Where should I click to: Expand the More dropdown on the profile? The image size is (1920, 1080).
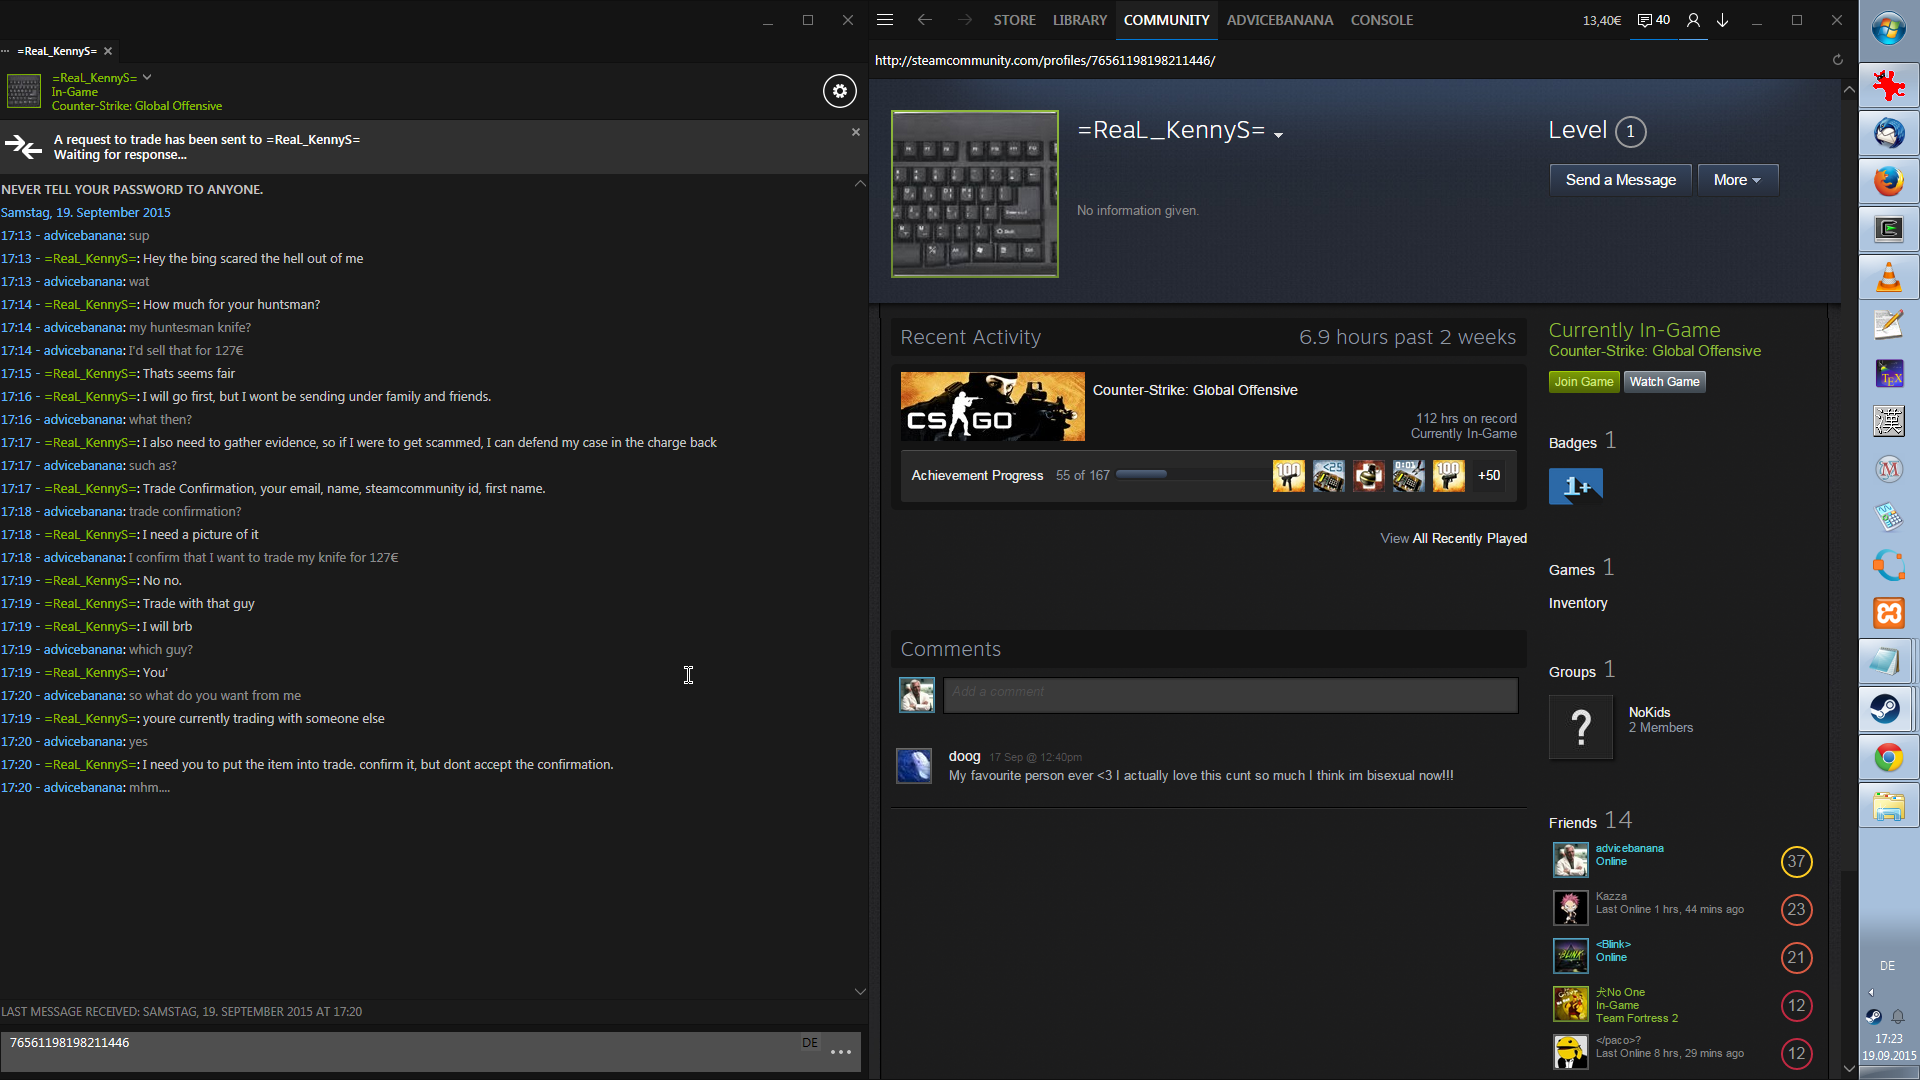(1737, 180)
